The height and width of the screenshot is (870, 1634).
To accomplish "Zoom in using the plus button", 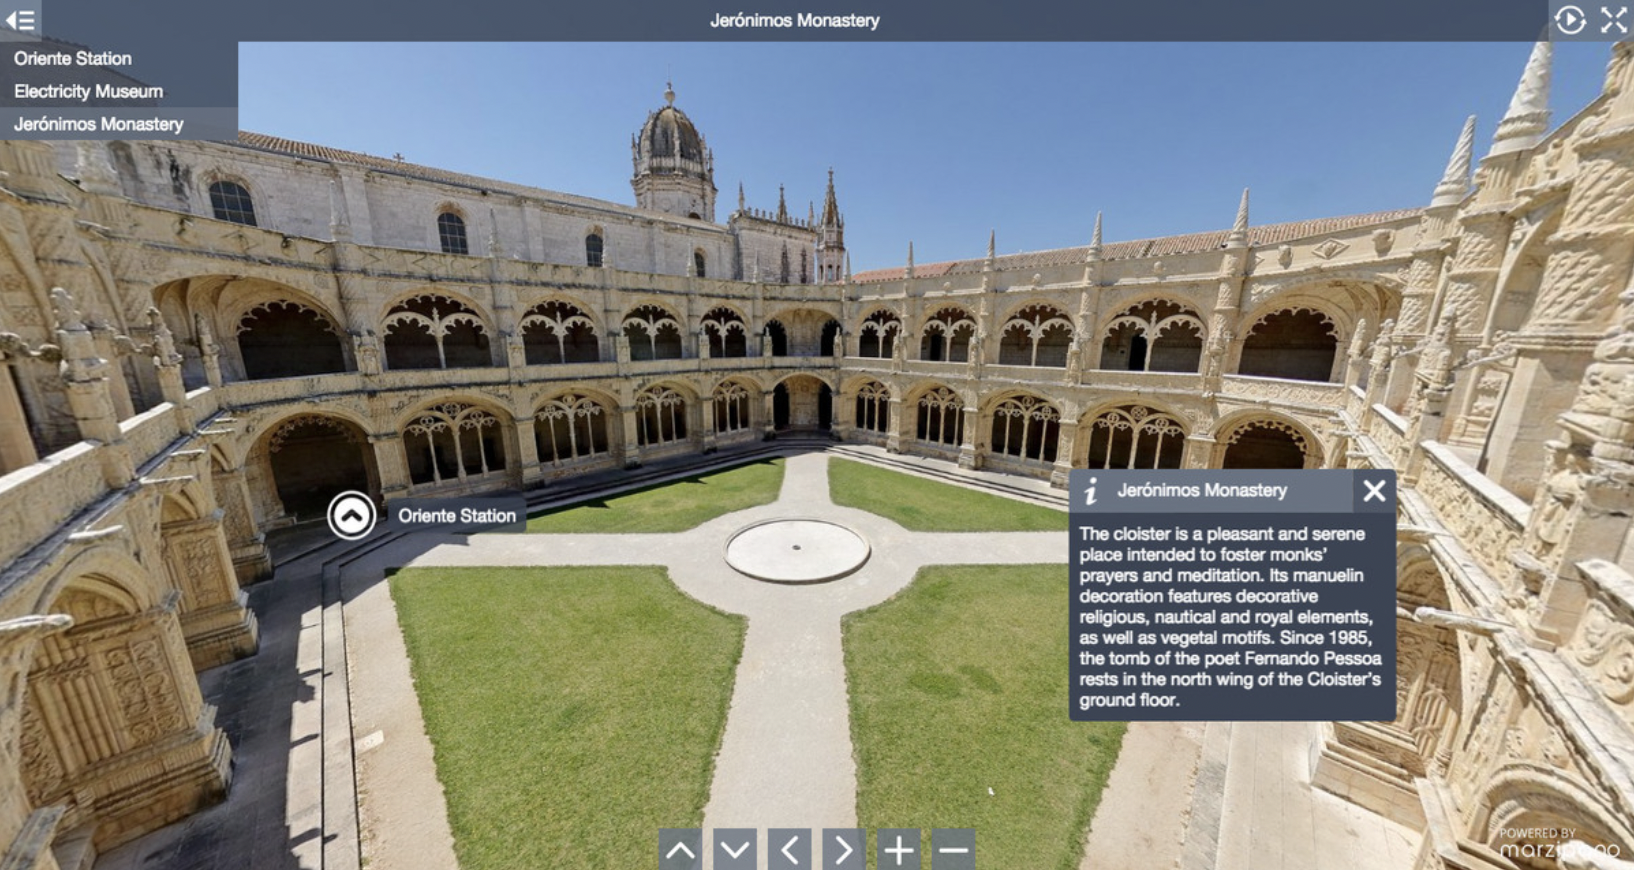I will (x=898, y=850).
